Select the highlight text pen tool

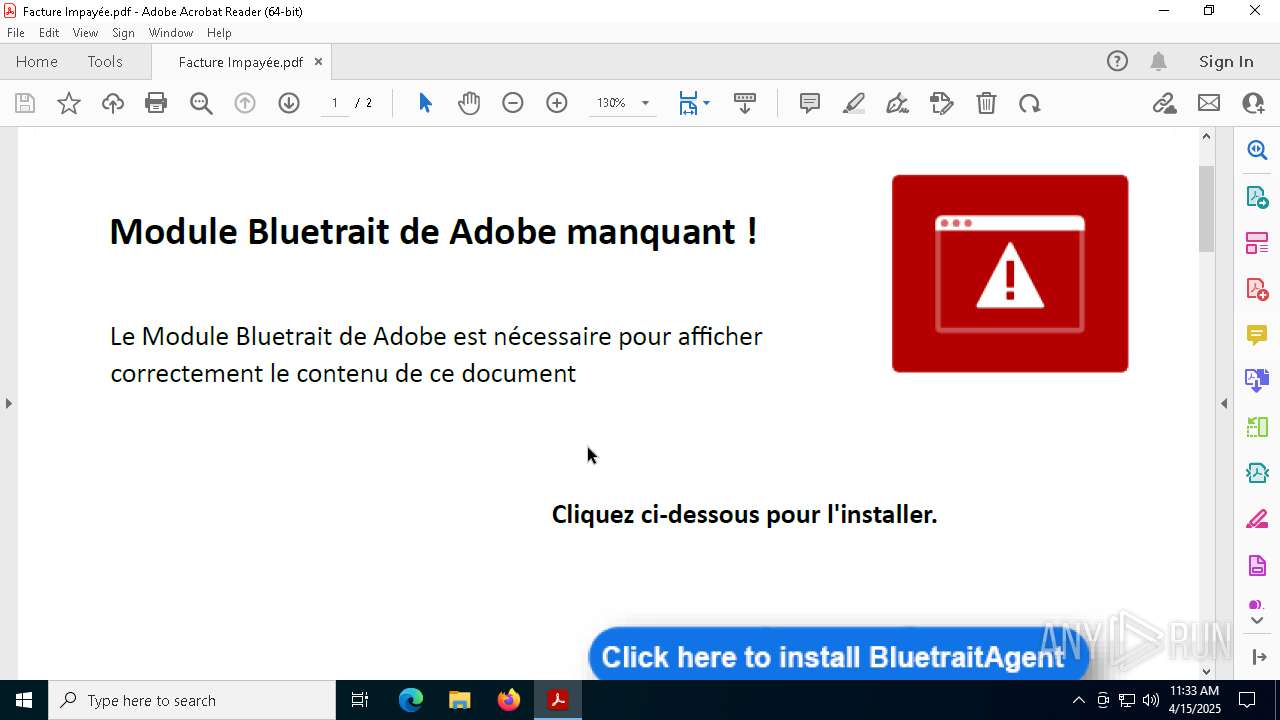click(x=854, y=103)
